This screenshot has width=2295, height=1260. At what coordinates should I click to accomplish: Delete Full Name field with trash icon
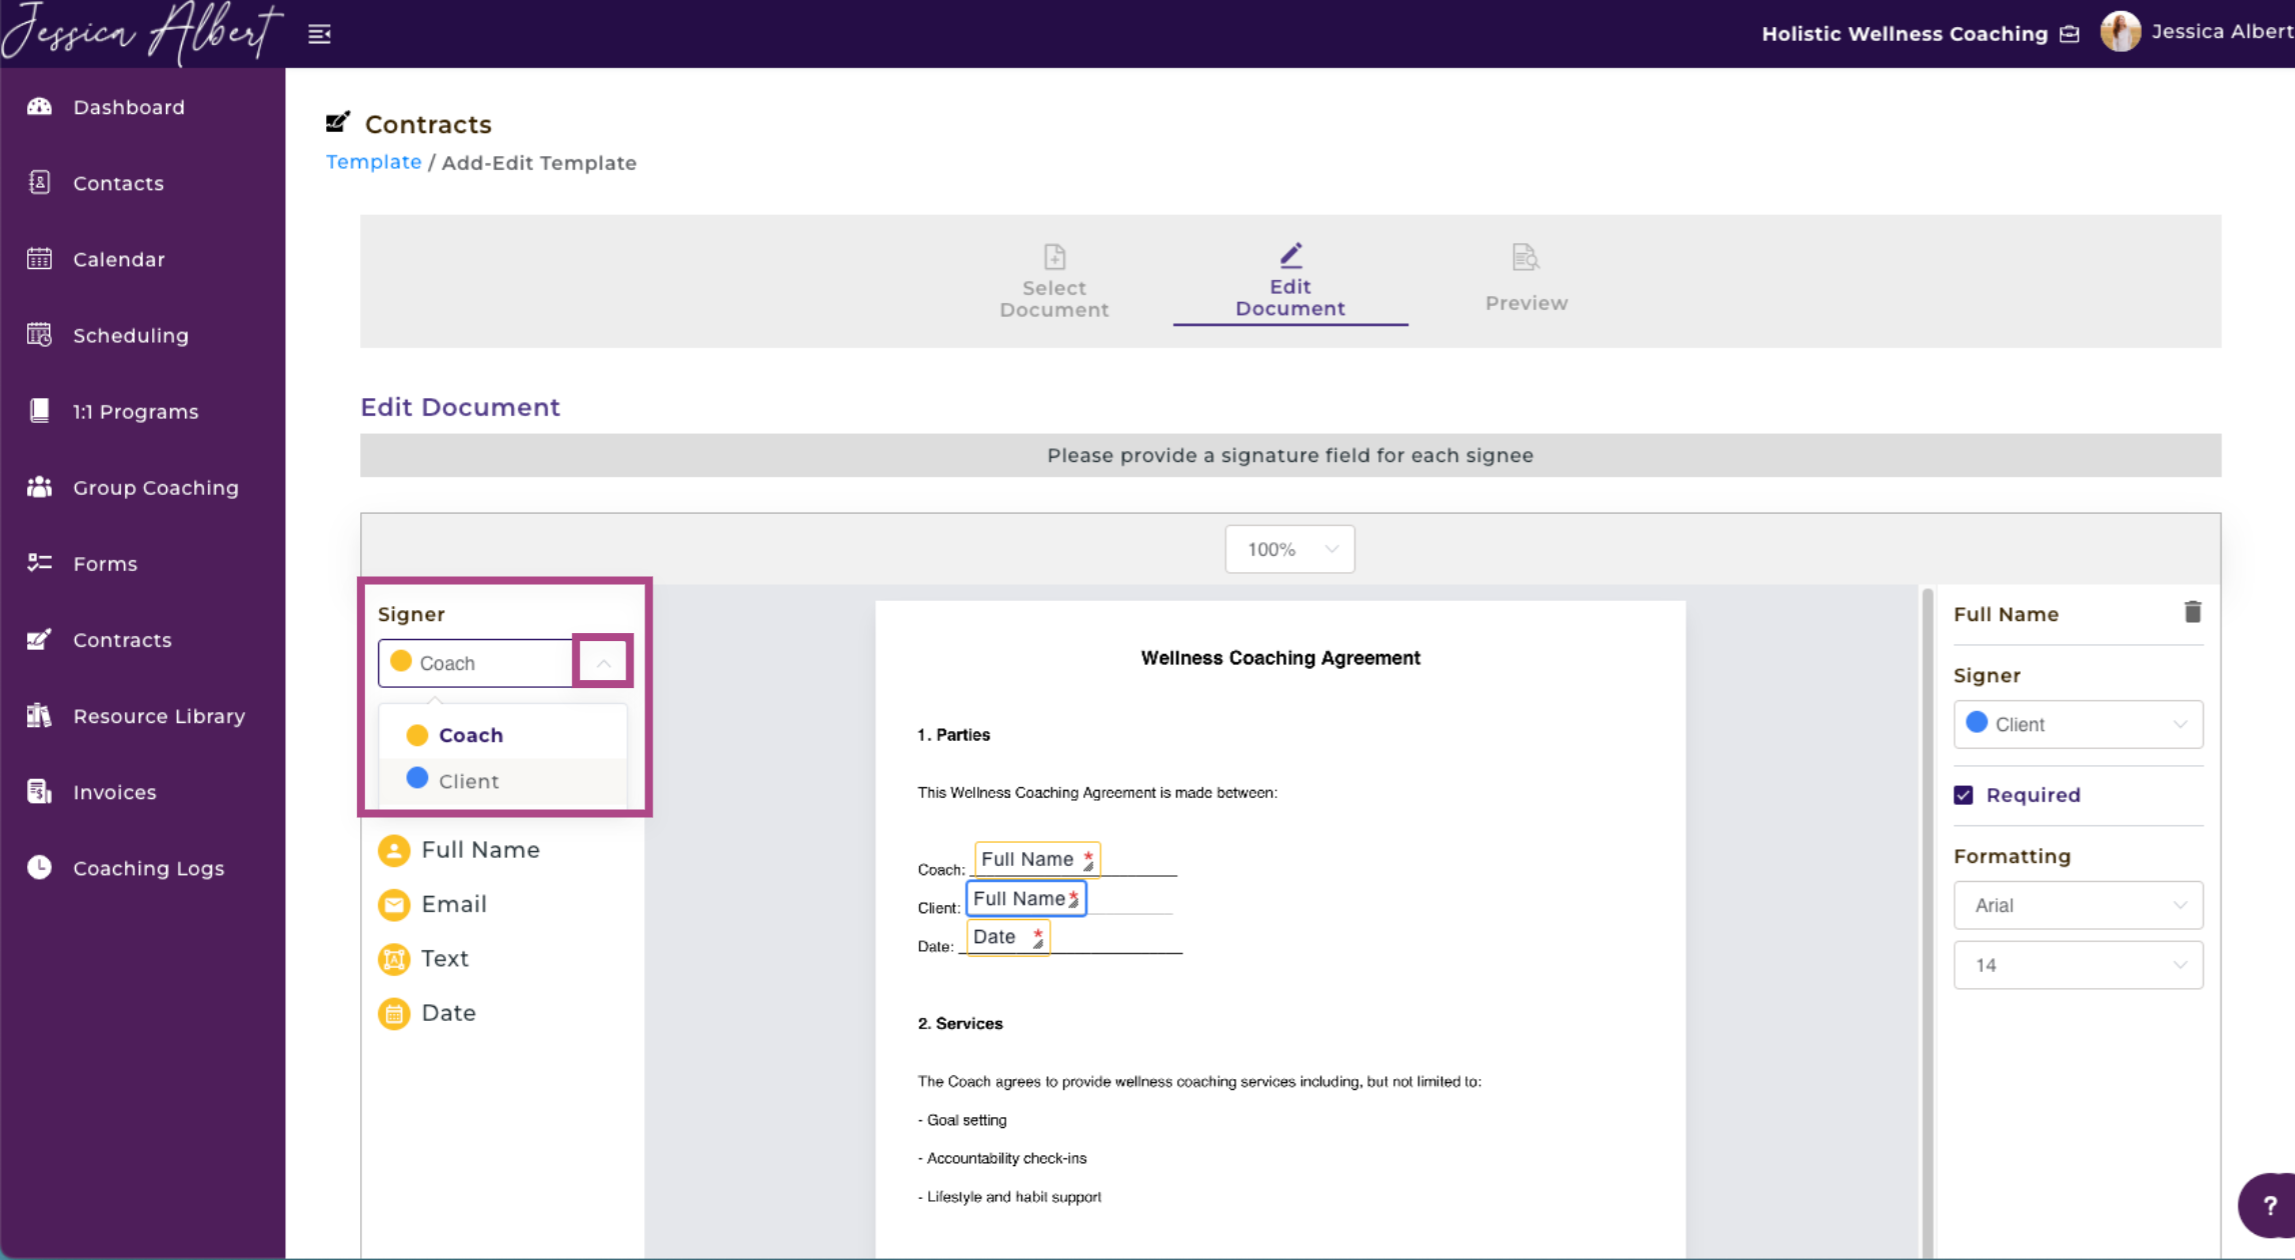coord(2192,612)
